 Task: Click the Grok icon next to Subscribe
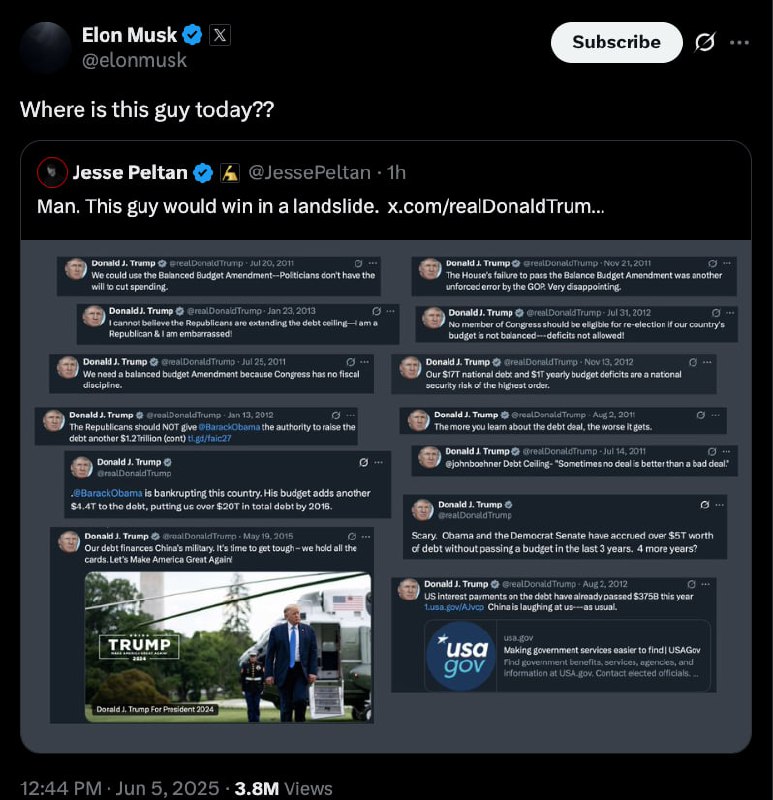coord(705,42)
